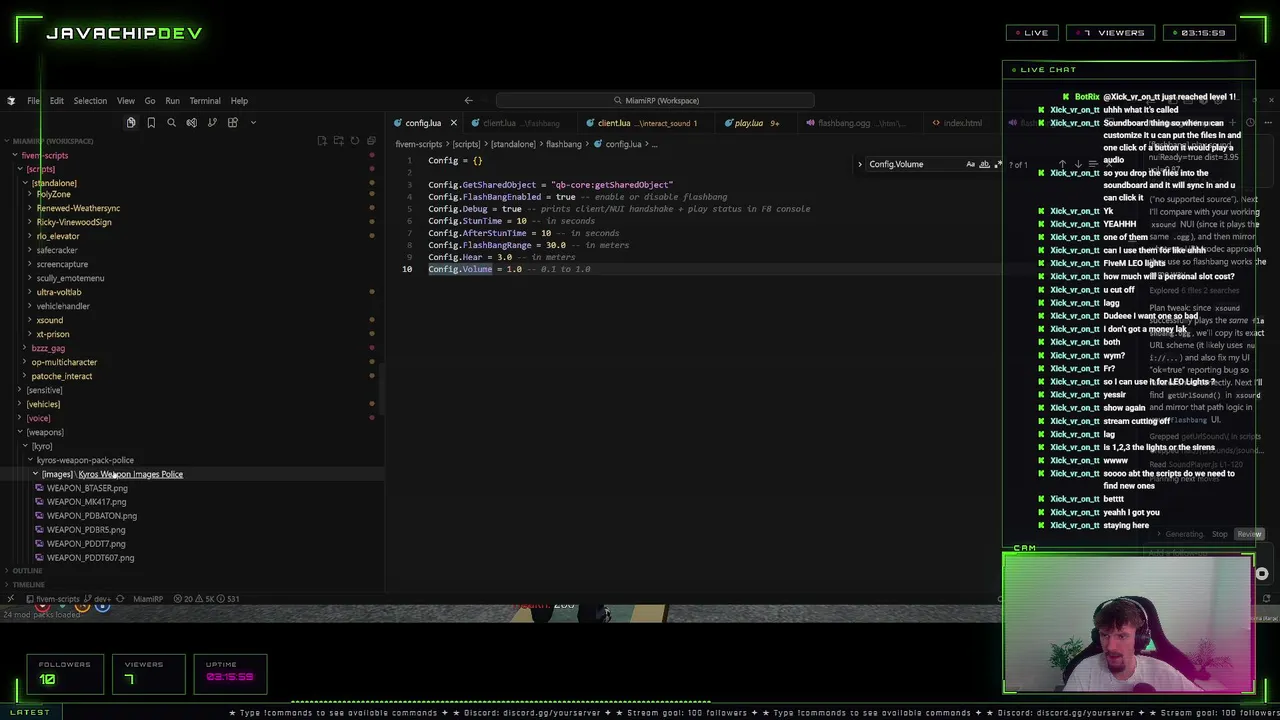Click line 5 Config.Debug code line
Screen dimensions: 1280x720
click(x=619, y=209)
